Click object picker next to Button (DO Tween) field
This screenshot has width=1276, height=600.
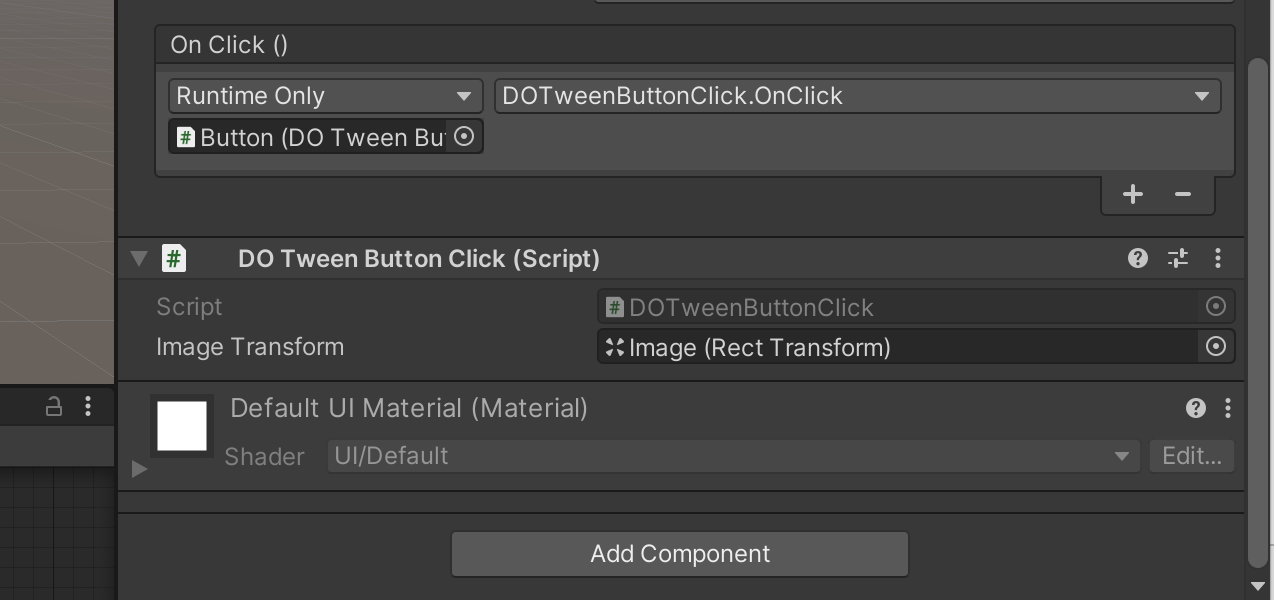tap(464, 137)
